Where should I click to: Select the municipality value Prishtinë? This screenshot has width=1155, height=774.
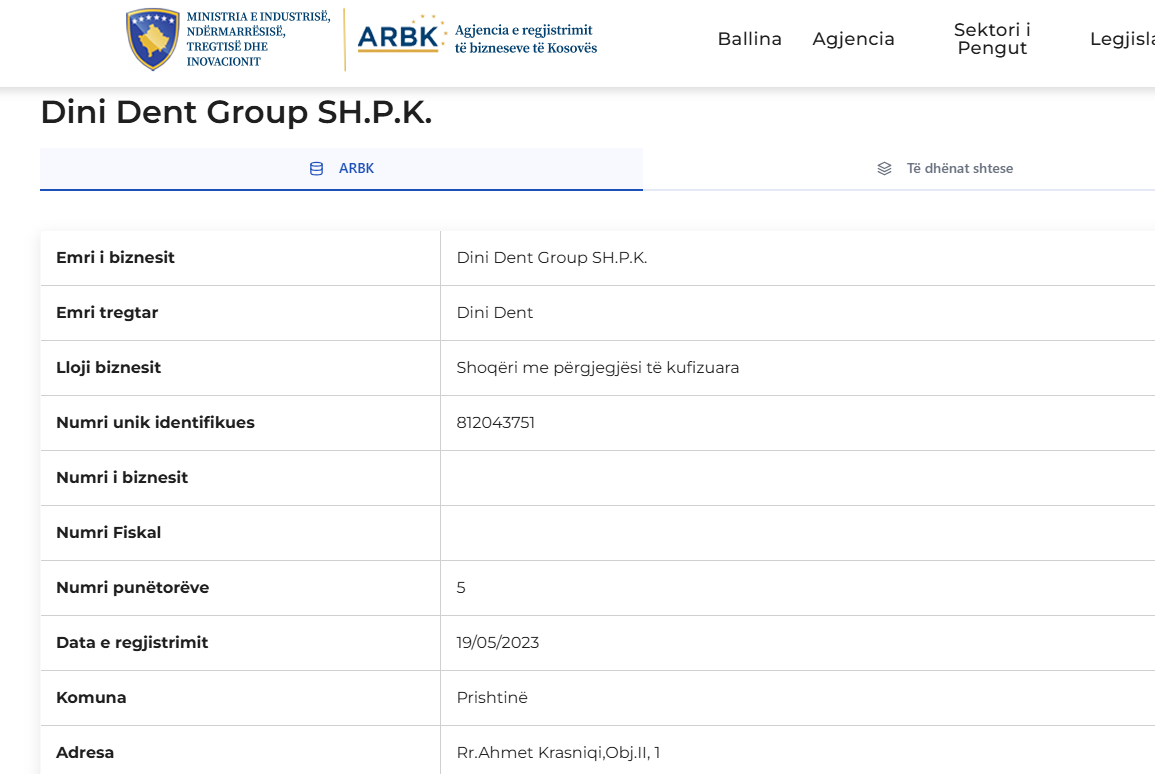click(492, 697)
